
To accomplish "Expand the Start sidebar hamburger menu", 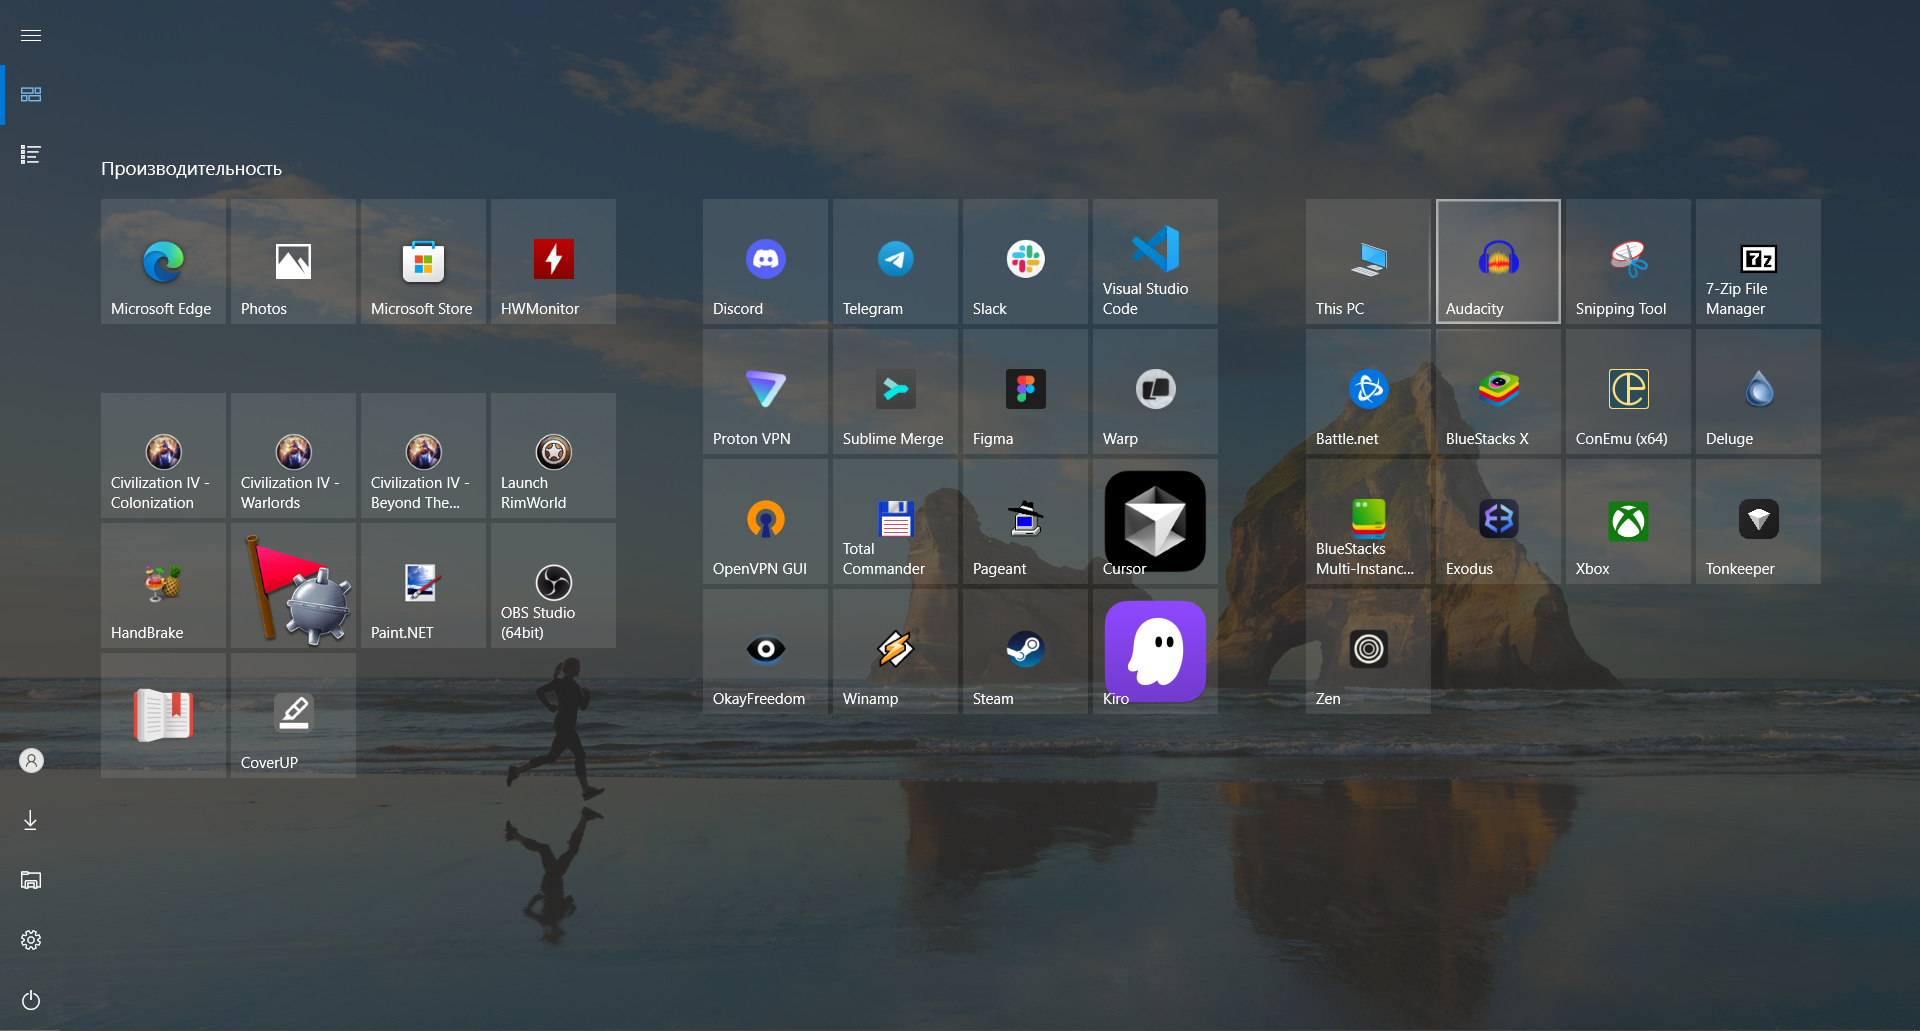I will pyautogui.click(x=31, y=35).
